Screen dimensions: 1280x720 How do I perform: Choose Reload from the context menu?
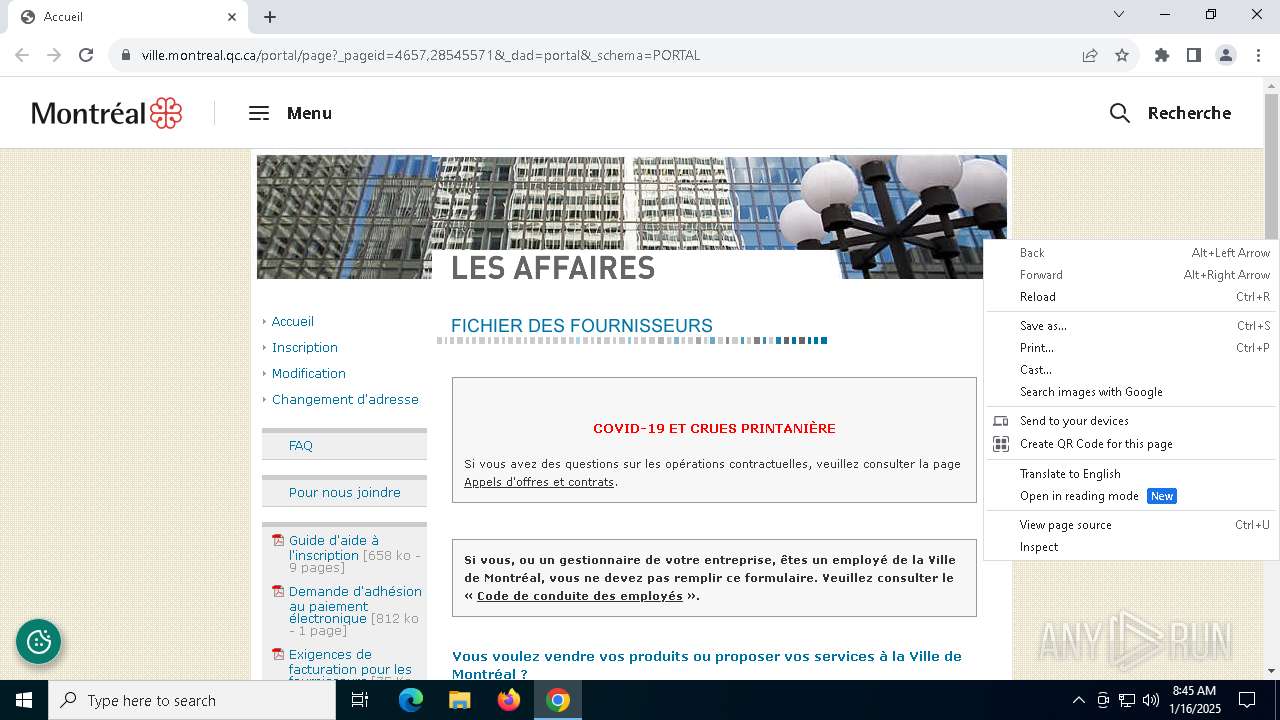(1131, 297)
